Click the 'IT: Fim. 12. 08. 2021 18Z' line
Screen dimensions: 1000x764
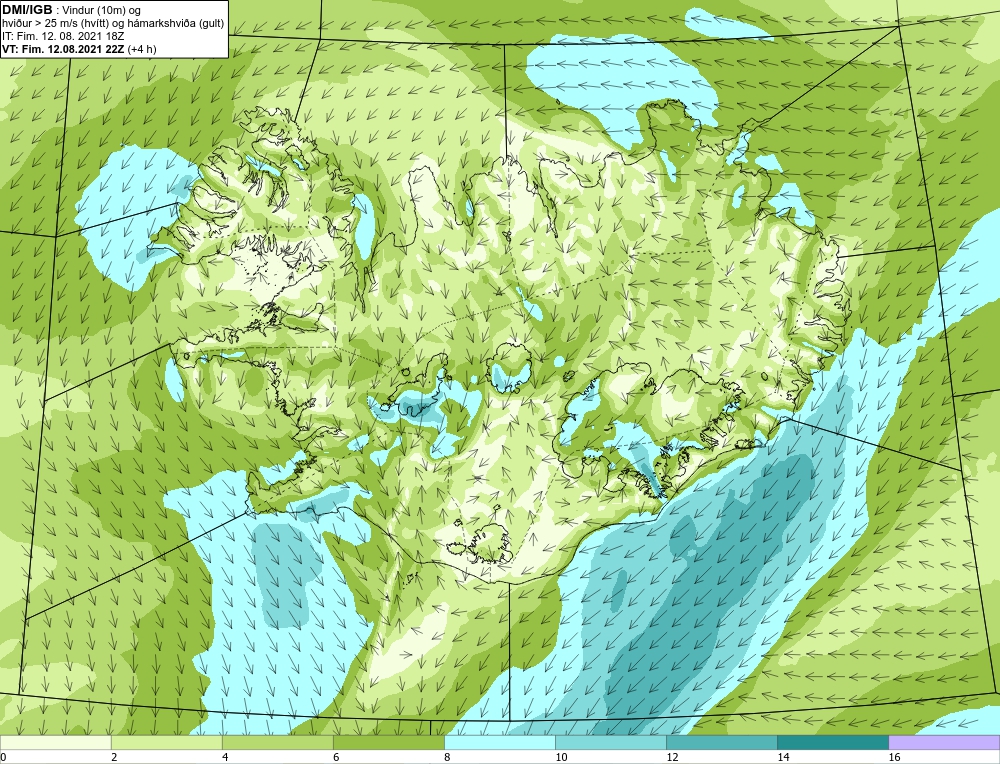[x=62, y=36]
